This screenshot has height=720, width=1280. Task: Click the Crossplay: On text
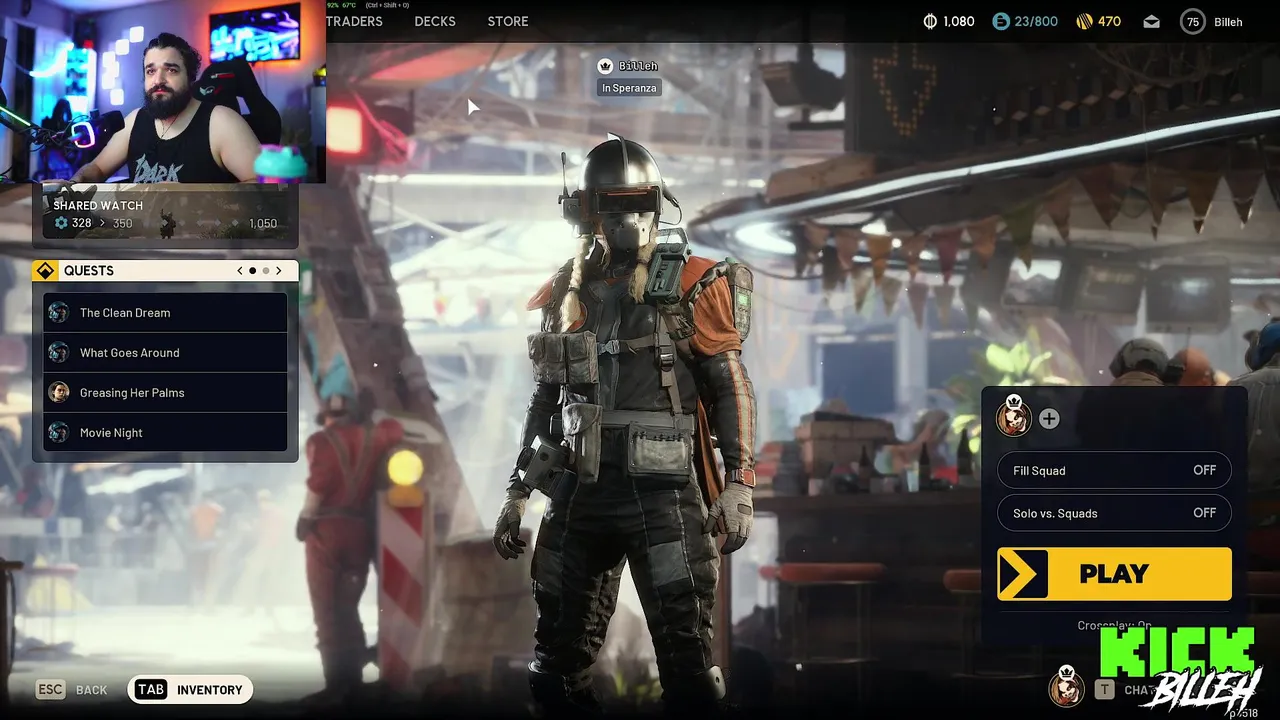point(1114,626)
